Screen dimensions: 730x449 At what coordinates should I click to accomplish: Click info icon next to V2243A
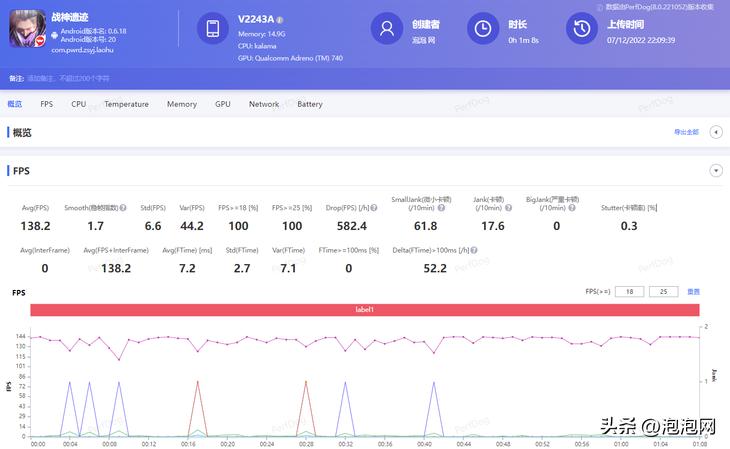coord(280,20)
